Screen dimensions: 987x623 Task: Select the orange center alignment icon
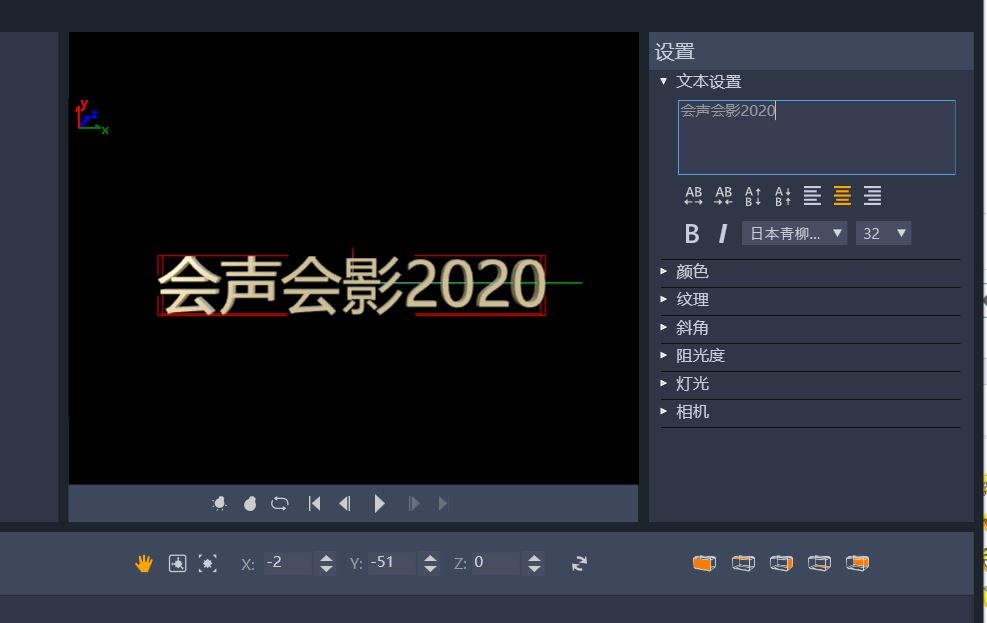click(x=842, y=196)
